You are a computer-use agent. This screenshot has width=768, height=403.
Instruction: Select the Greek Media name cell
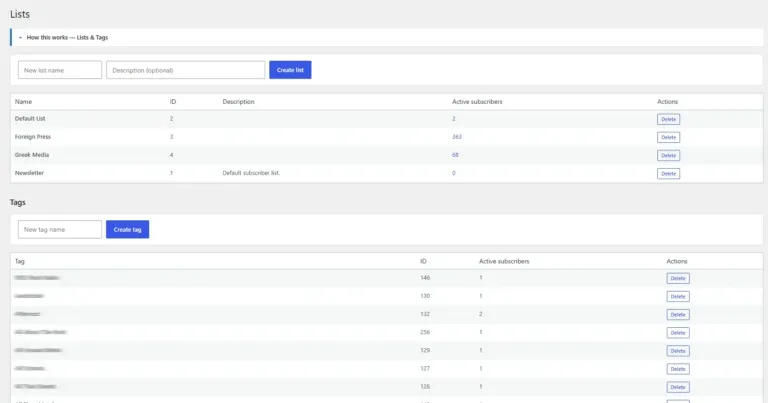tap(32, 155)
